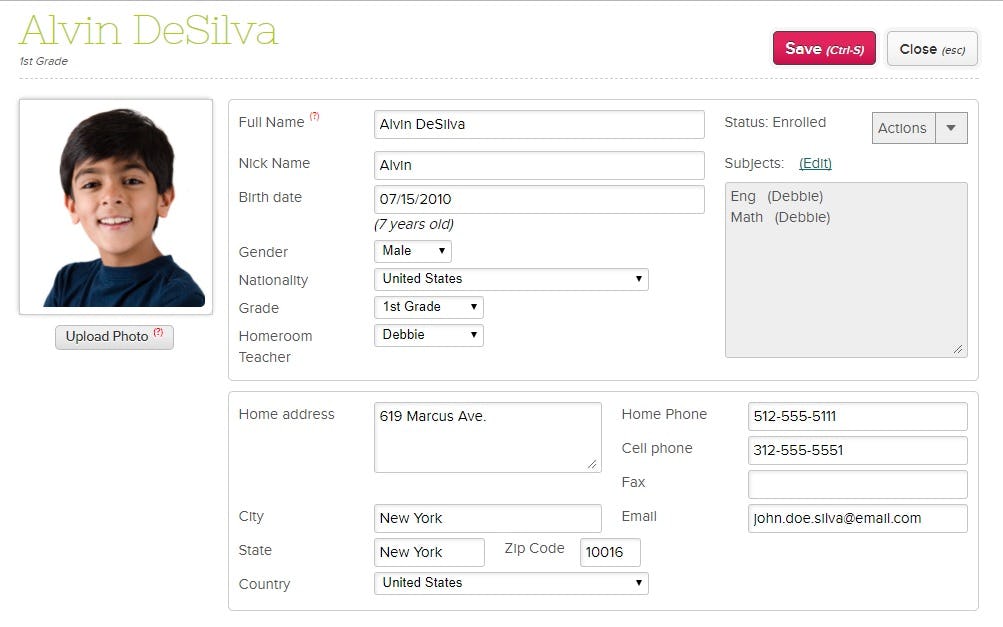The height and width of the screenshot is (627, 1003).
Task: Click the Email input field
Action: pyautogui.click(x=857, y=518)
